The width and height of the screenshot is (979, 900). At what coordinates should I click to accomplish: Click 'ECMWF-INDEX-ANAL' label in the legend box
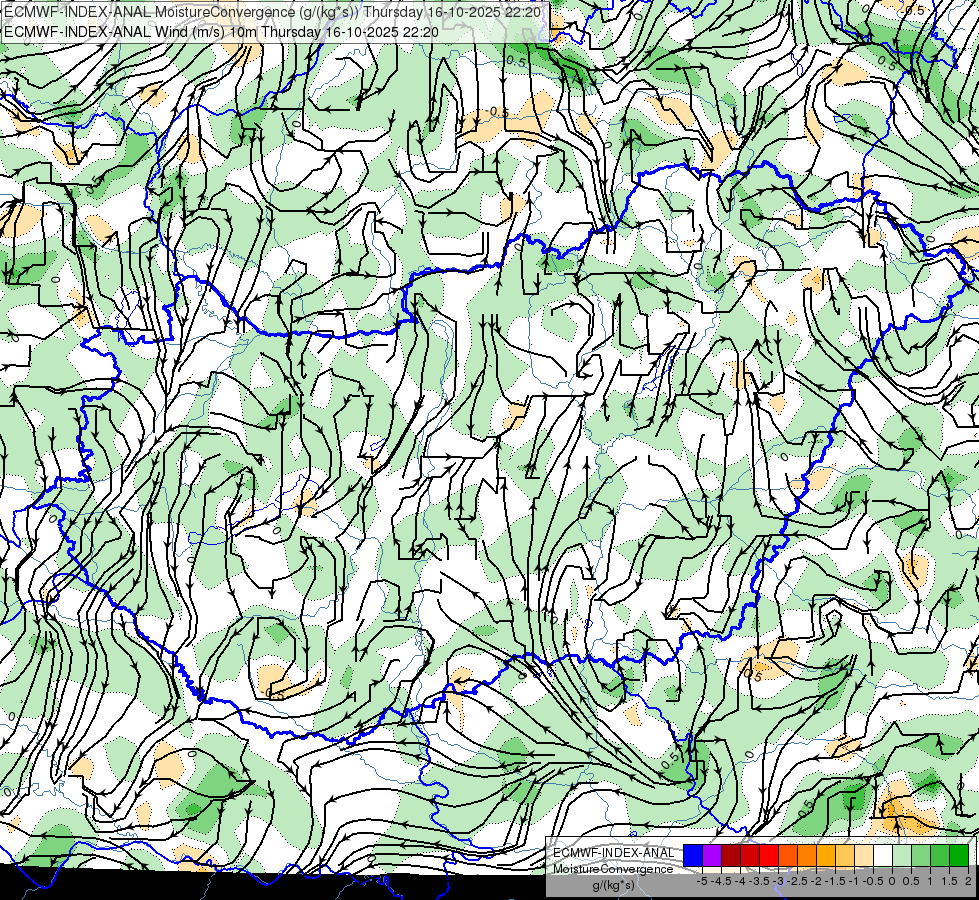pyautogui.click(x=613, y=853)
